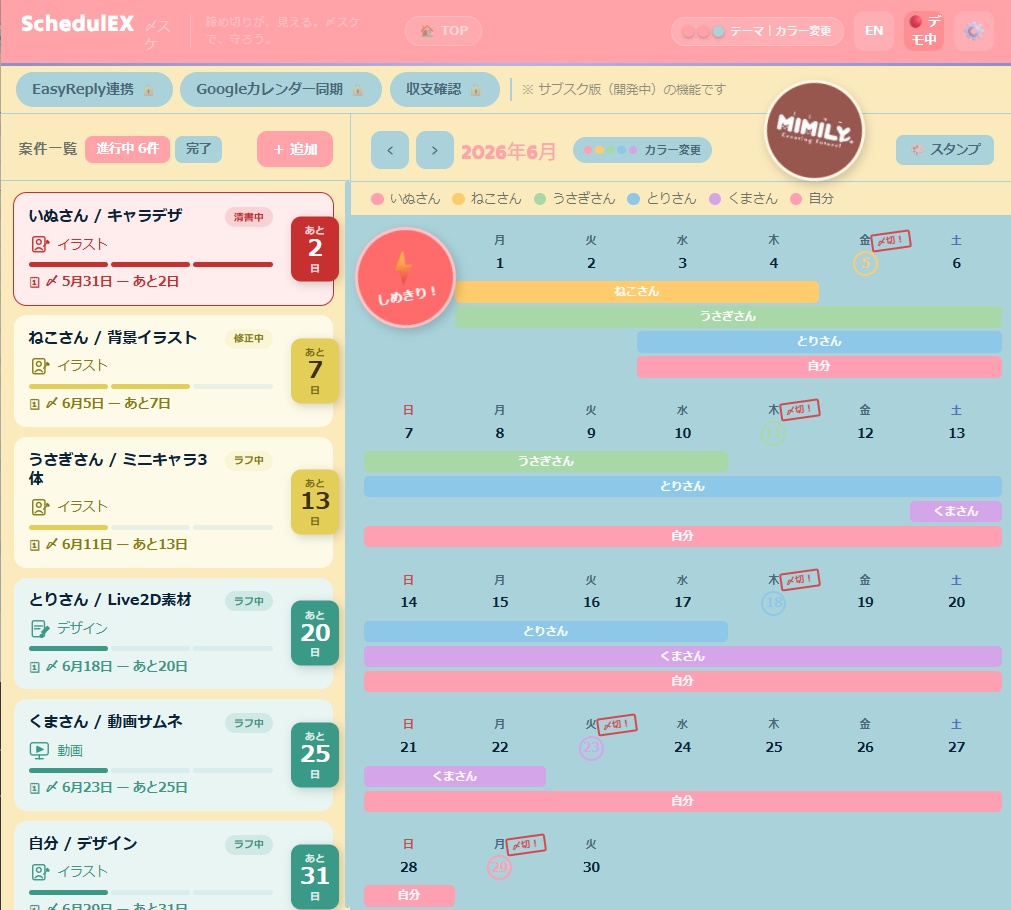Open the いぬさん / キャラデザ project card

173,248
